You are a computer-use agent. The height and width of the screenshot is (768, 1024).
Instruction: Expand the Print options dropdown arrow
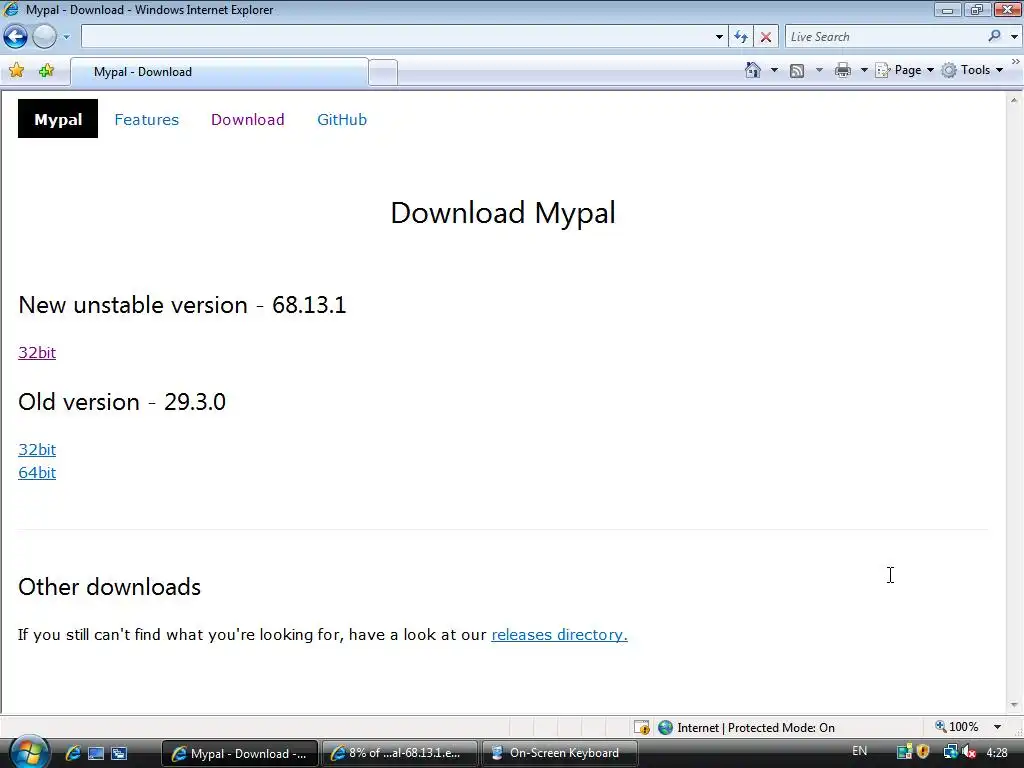[863, 70]
